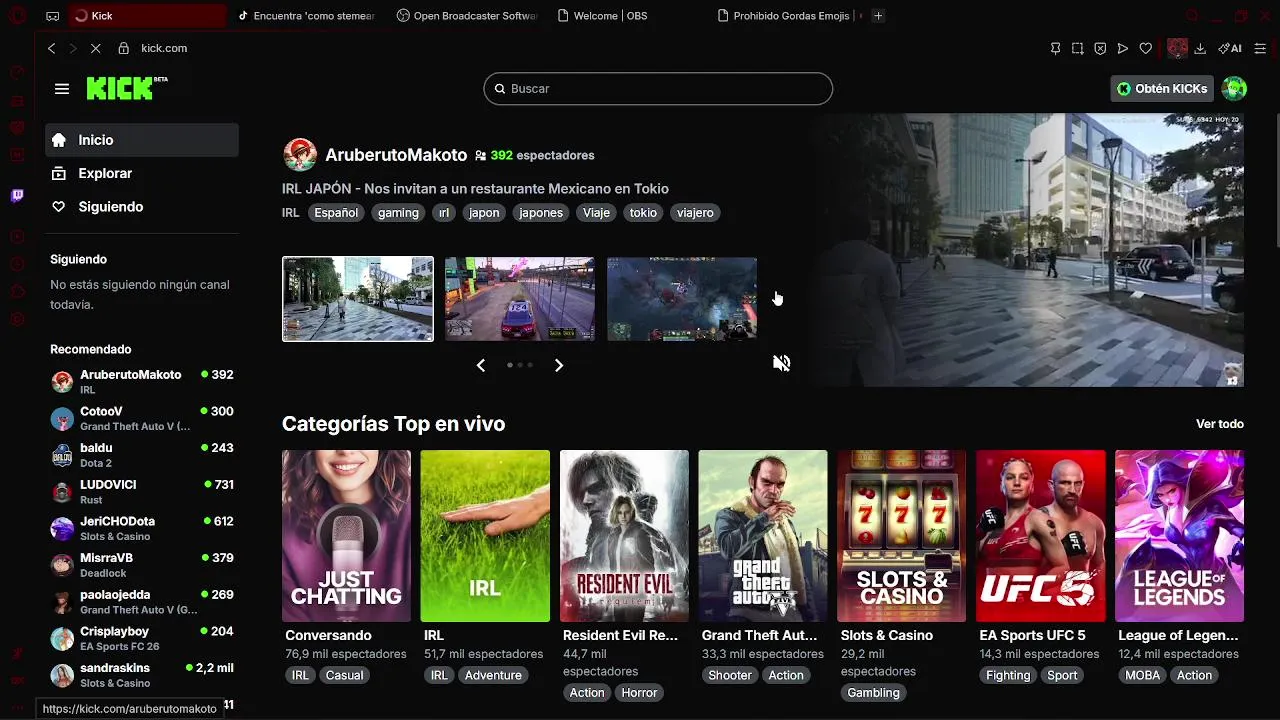This screenshot has width=1280, height=720.
Task: Open MisrraVB in recommended channels
Action: [142, 565]
